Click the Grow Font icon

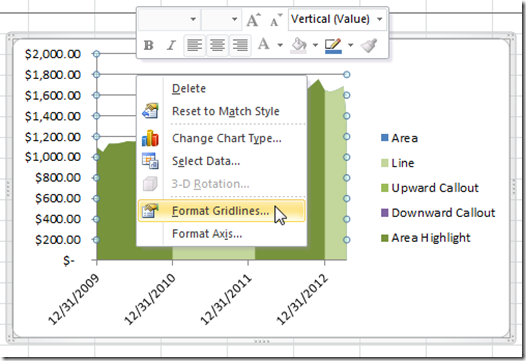(253, 20)
